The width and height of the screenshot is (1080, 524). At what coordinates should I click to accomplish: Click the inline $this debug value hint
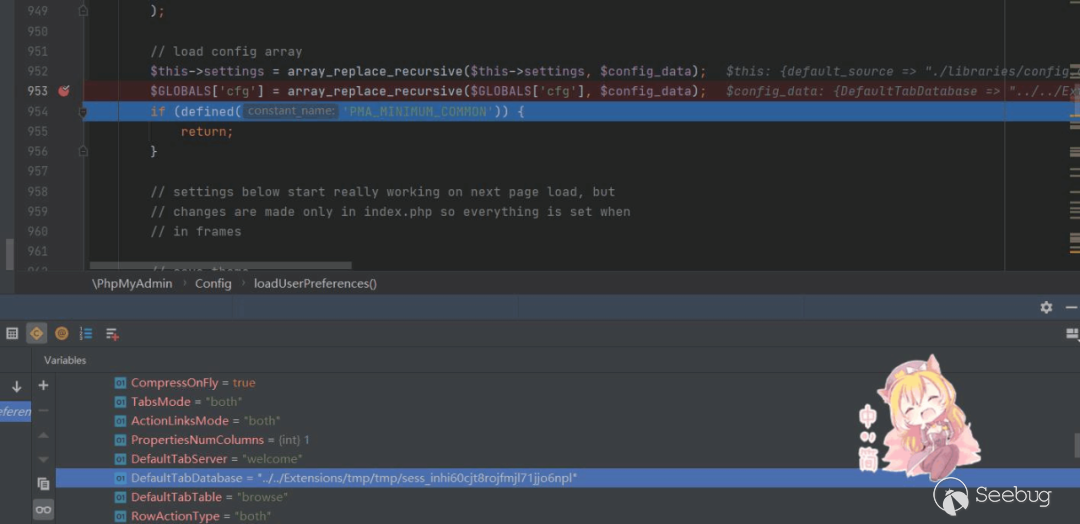(x=899, y=71)
